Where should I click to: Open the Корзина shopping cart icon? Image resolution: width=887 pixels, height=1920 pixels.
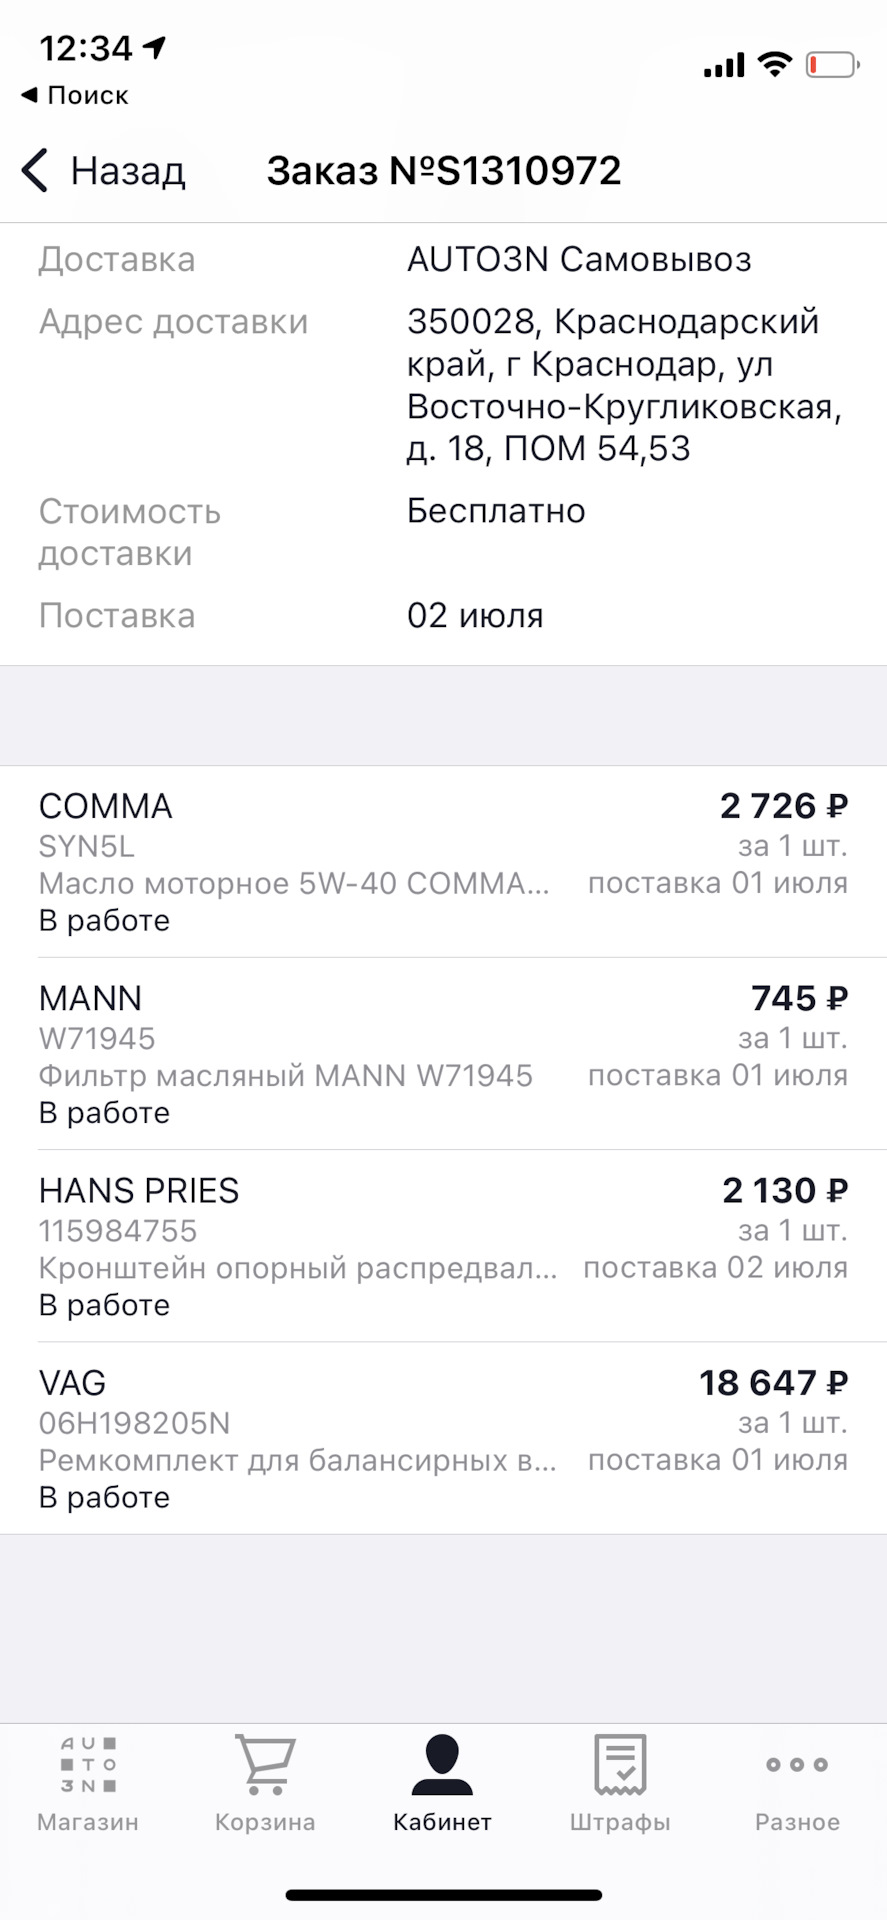tap(265, 1765)
